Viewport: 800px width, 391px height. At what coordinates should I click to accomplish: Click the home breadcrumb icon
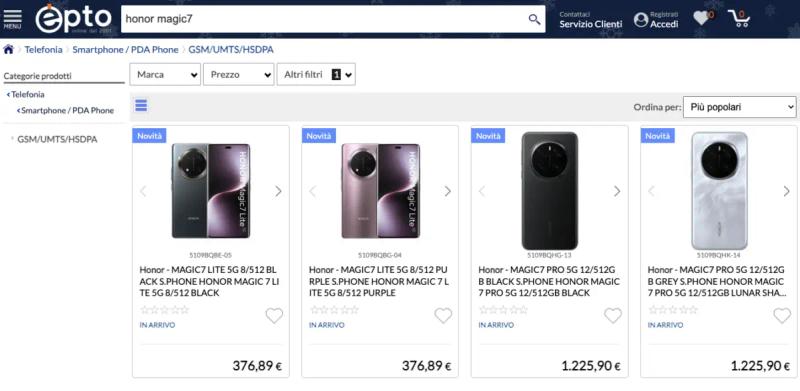coord(8,50)
